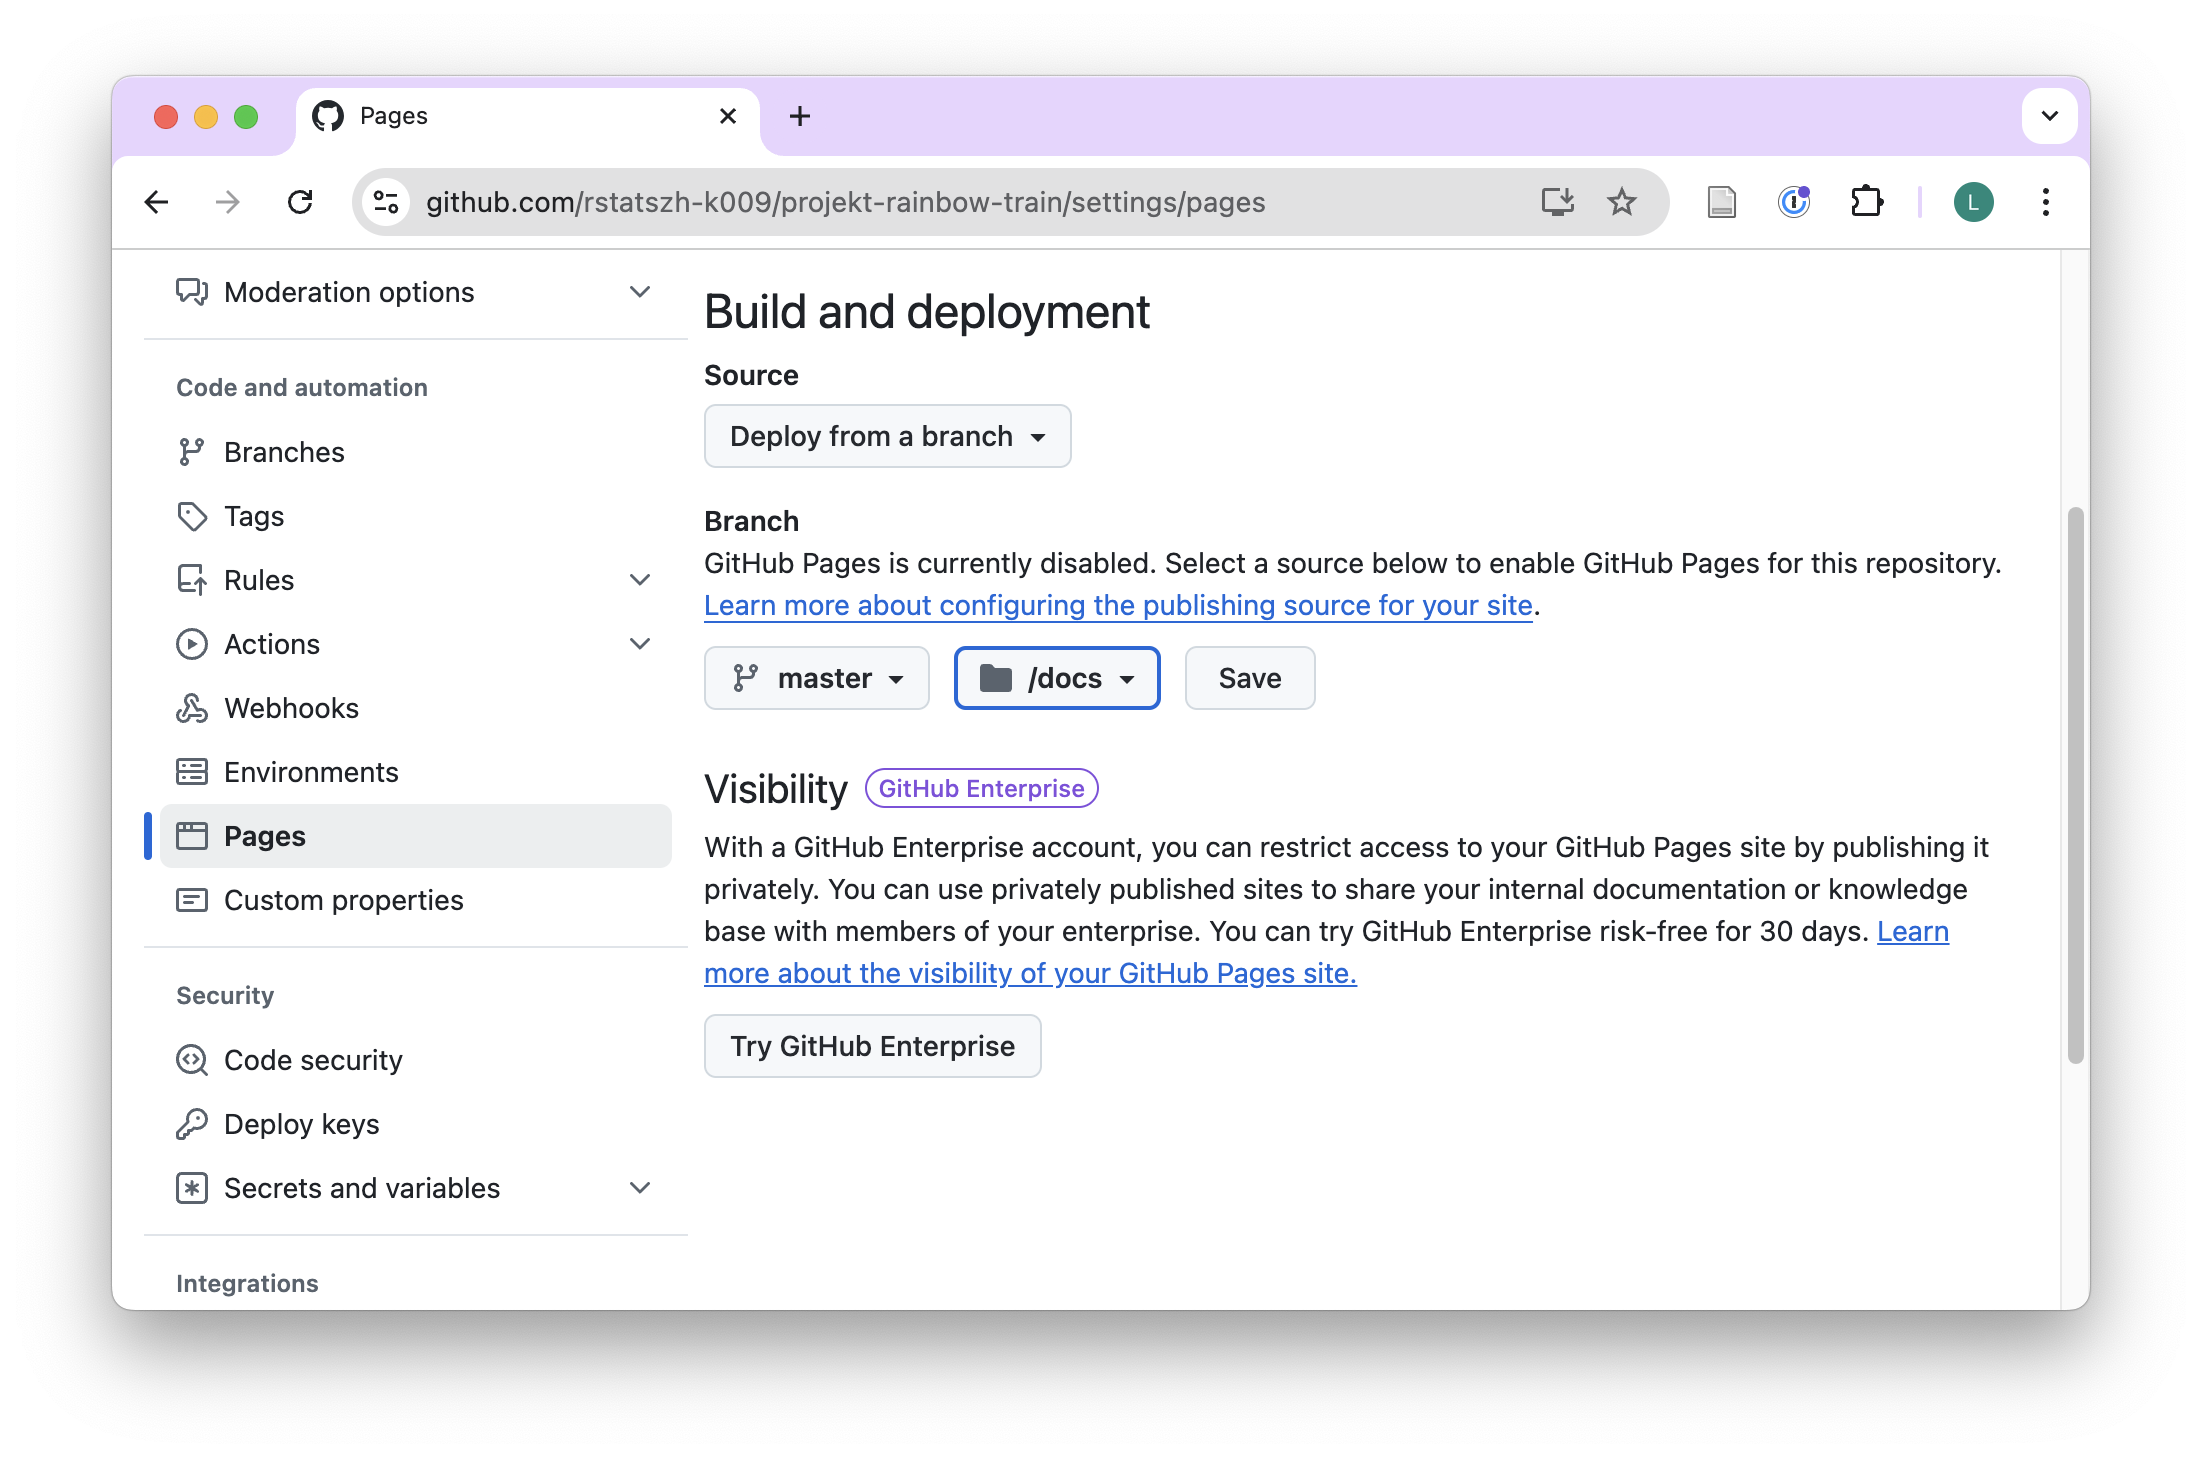Image resolution: width=2202 pixels, height=1458 pixels.
Task: Click the Branches git-branch icon in sidebar
Action: pos(192,452)
